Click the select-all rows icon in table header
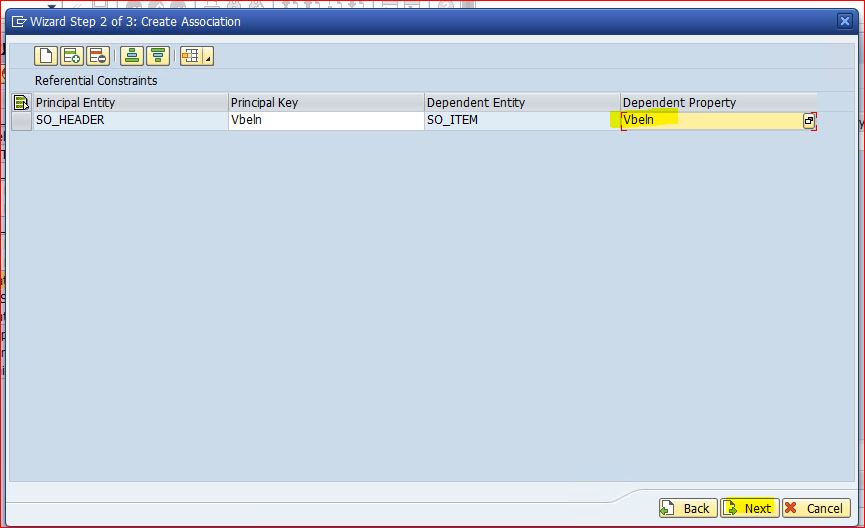This screenshot has width=865, height=528. (21, 103)
